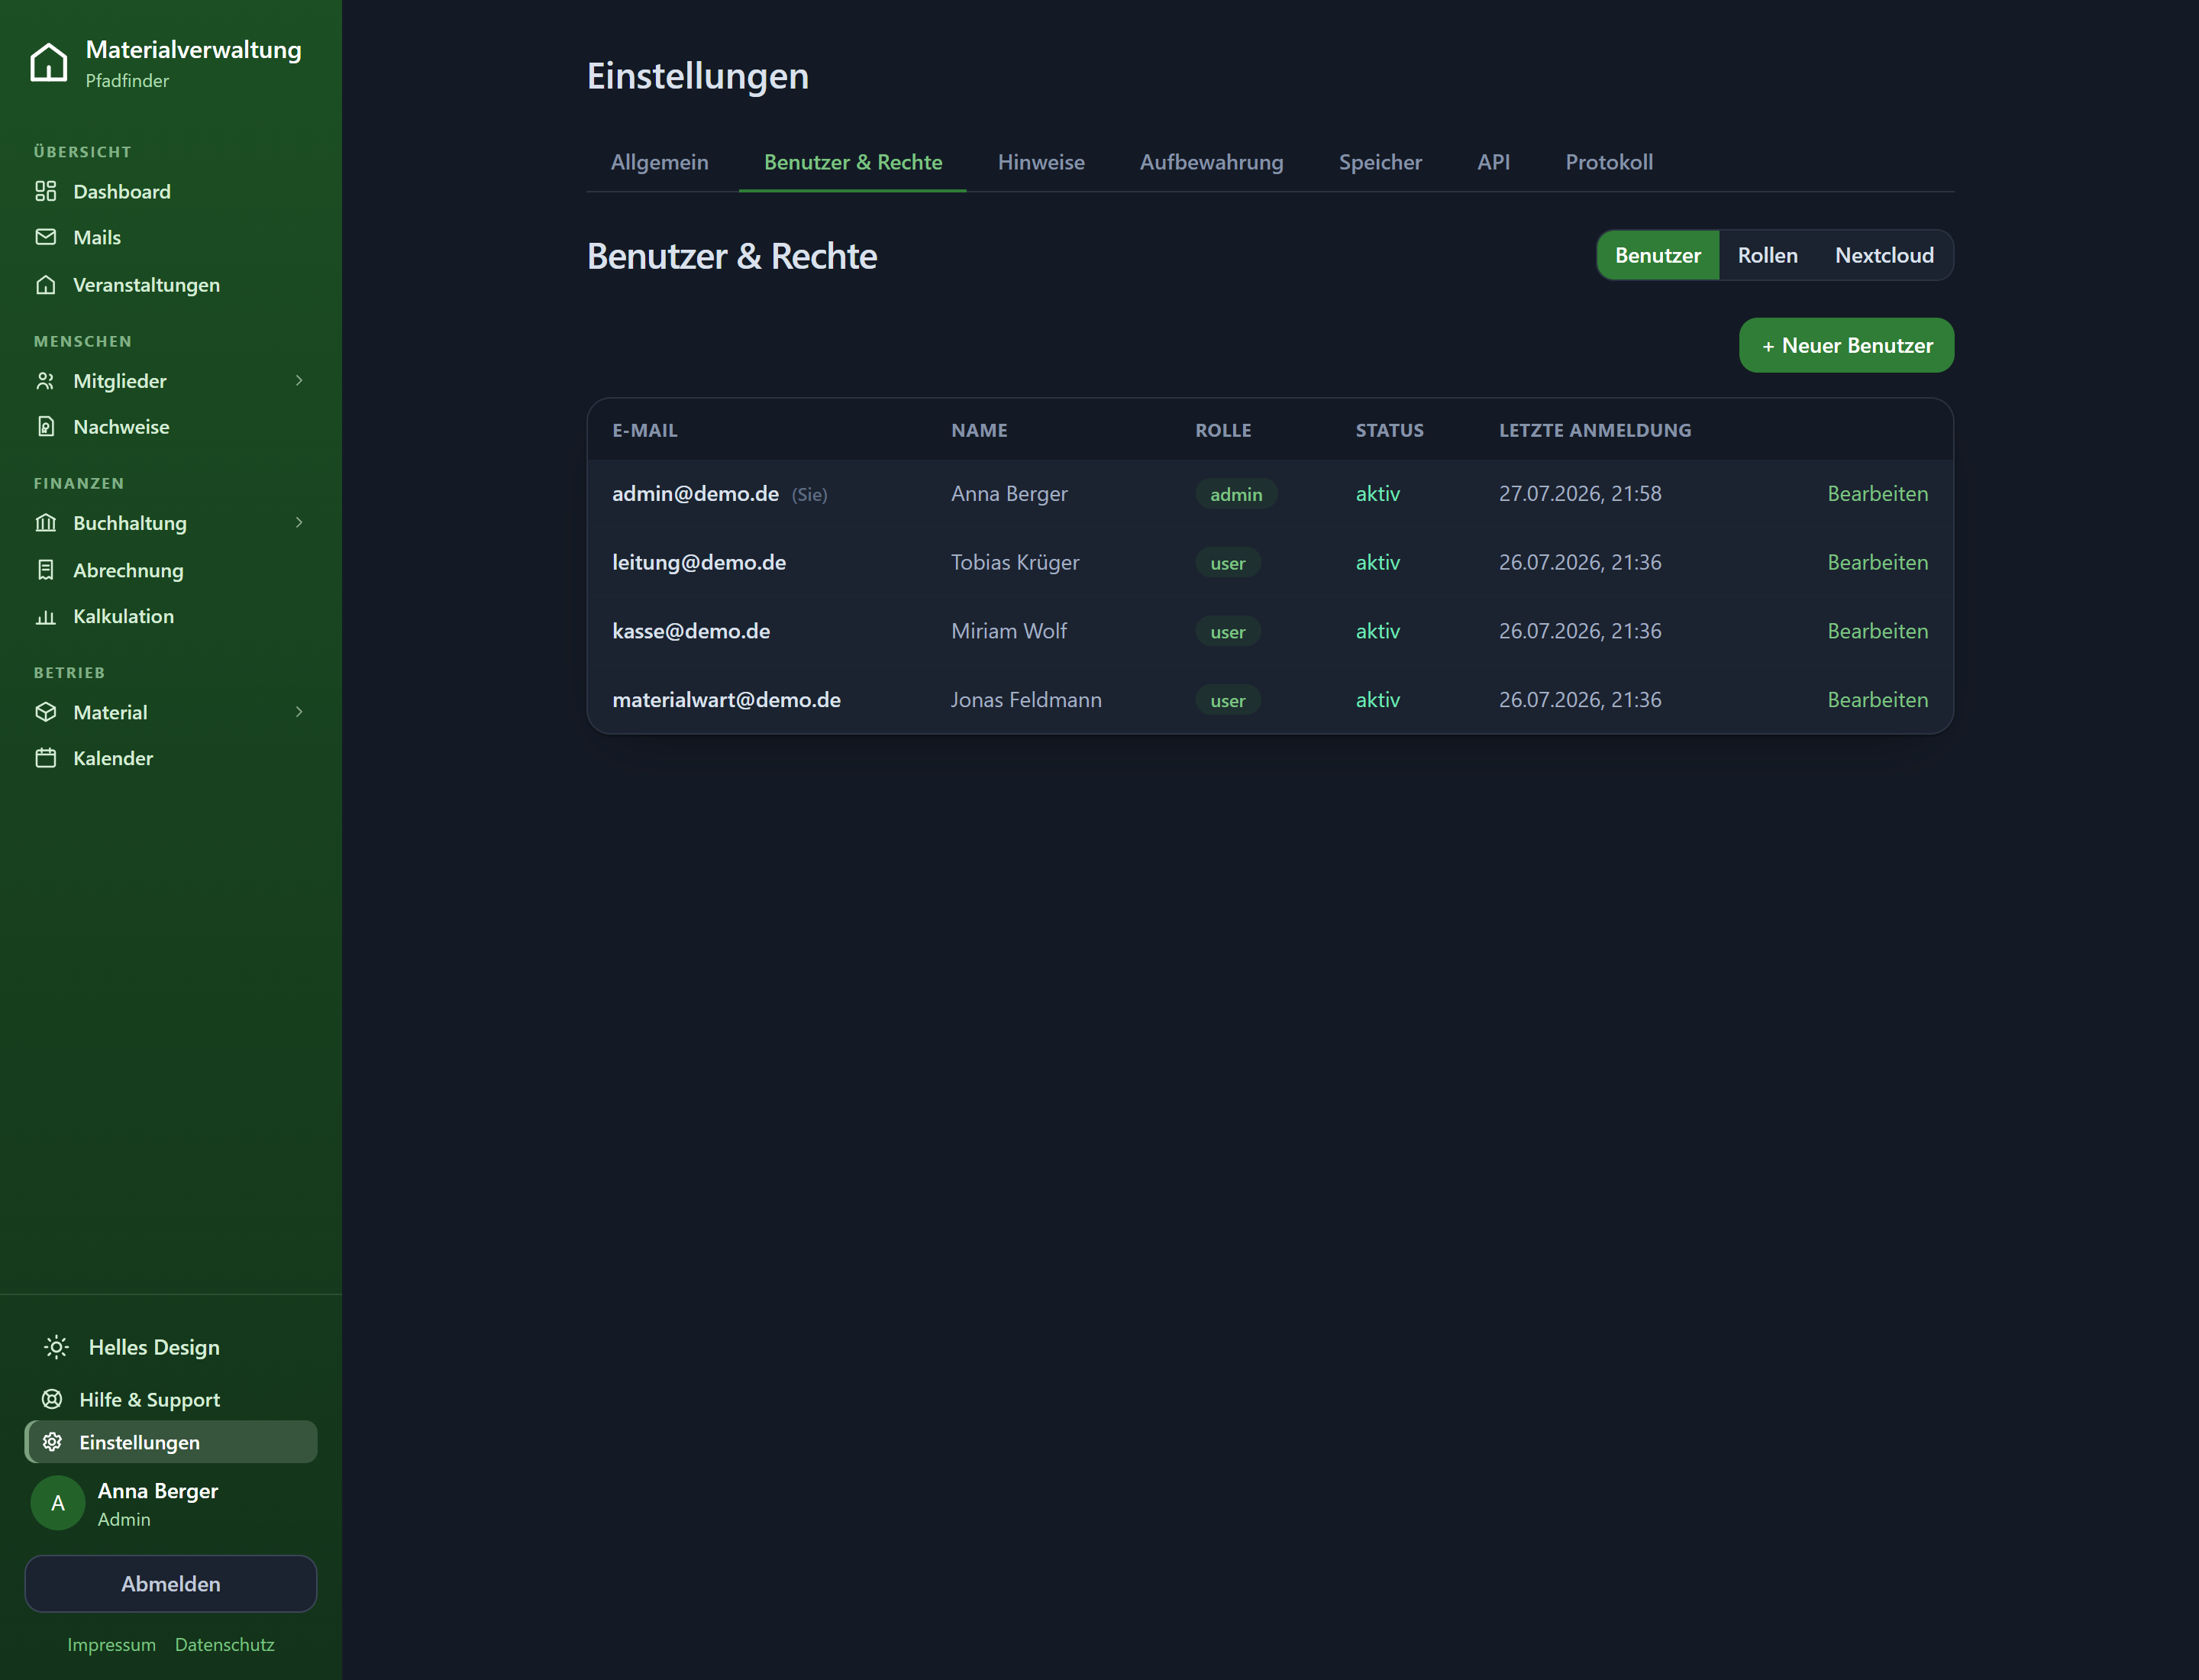Expand the Mitglieder submenu chevron
The image size is (2199, 1680).
click(299, 380)
